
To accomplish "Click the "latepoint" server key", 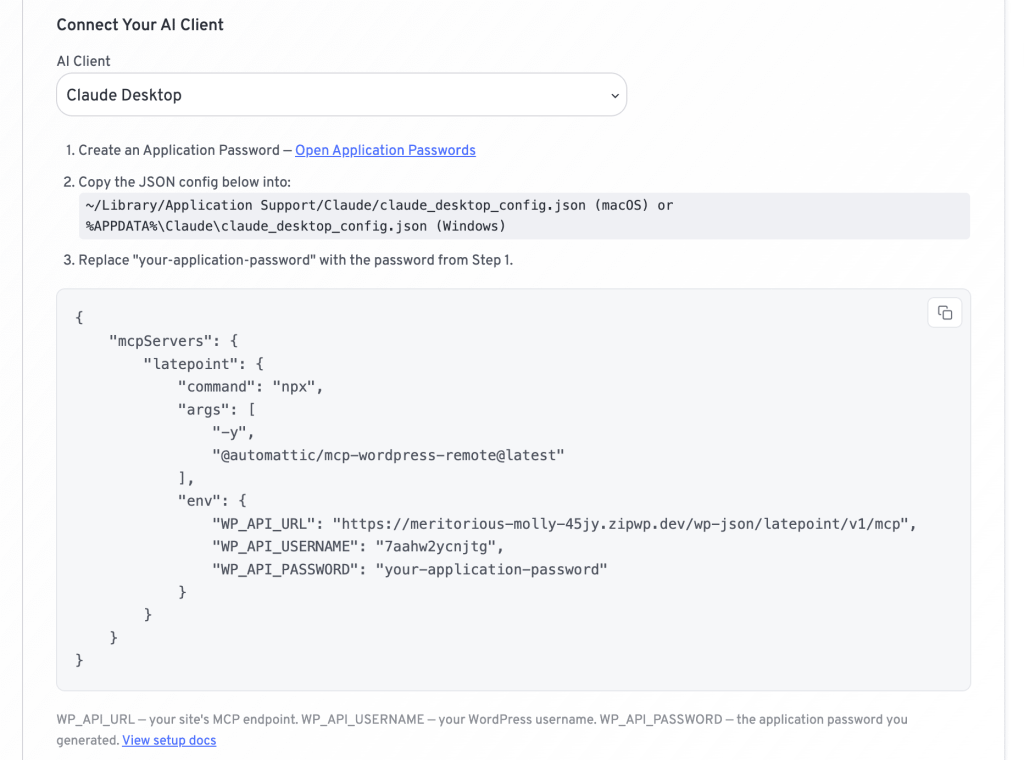I will click(190, 364).
